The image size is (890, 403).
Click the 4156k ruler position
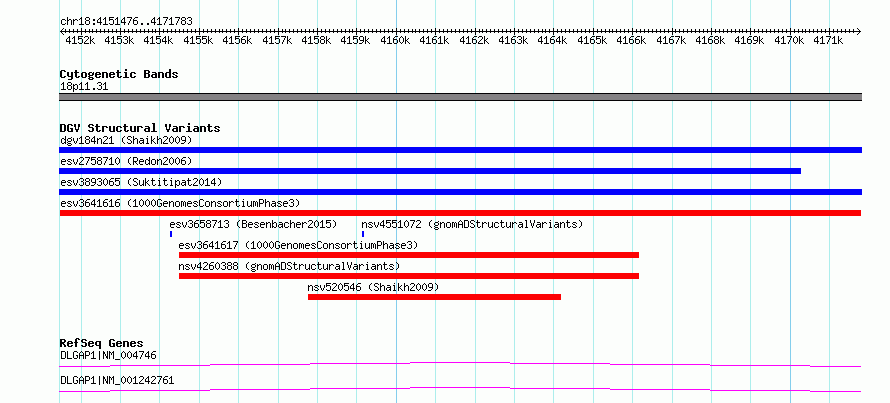pos(238,40)
